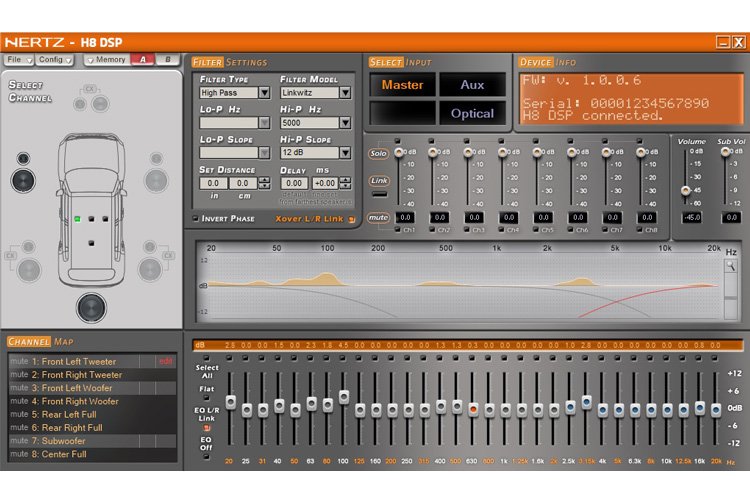
Task: Click the green driver seat listening position
Action: point(77,217)
